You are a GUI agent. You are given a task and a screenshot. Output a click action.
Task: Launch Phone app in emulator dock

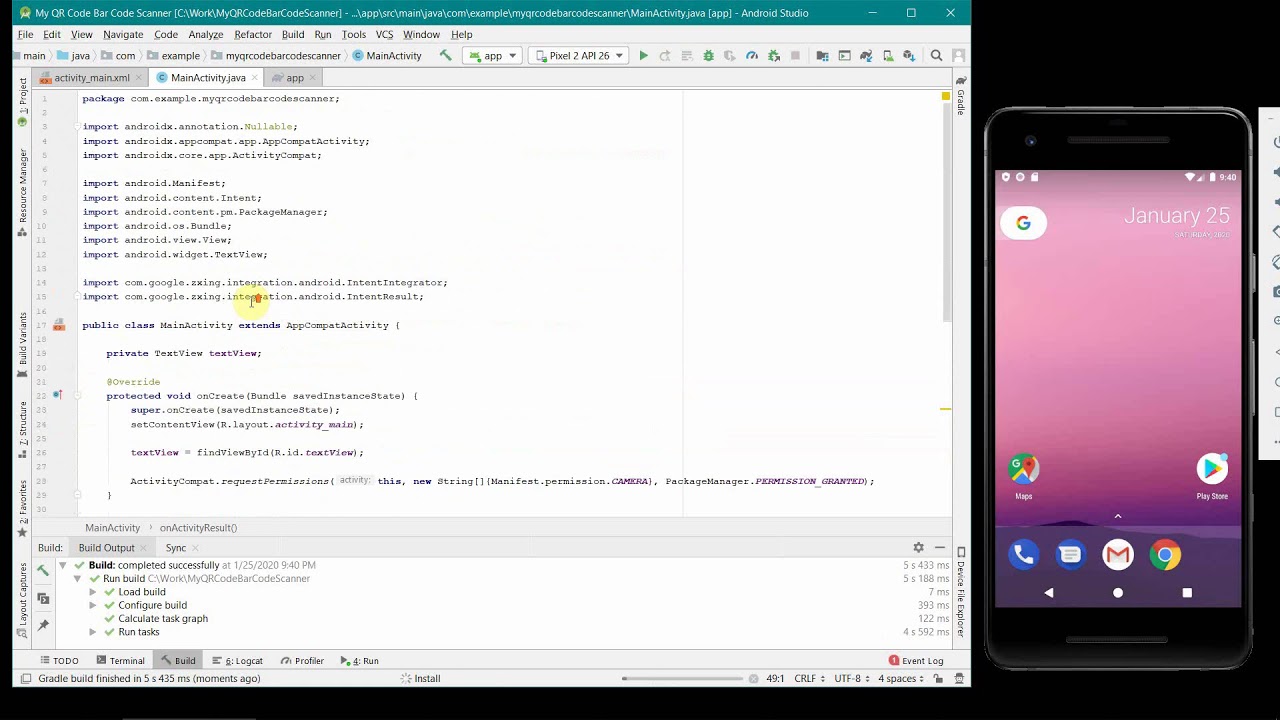[1023, 555]
